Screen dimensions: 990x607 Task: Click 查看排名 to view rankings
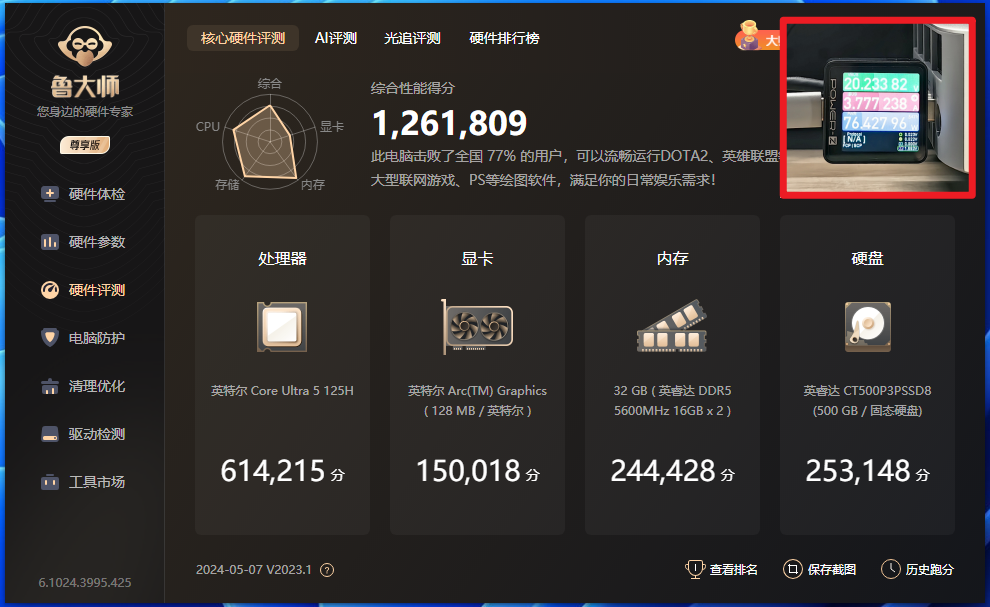(x=721, y=570)
